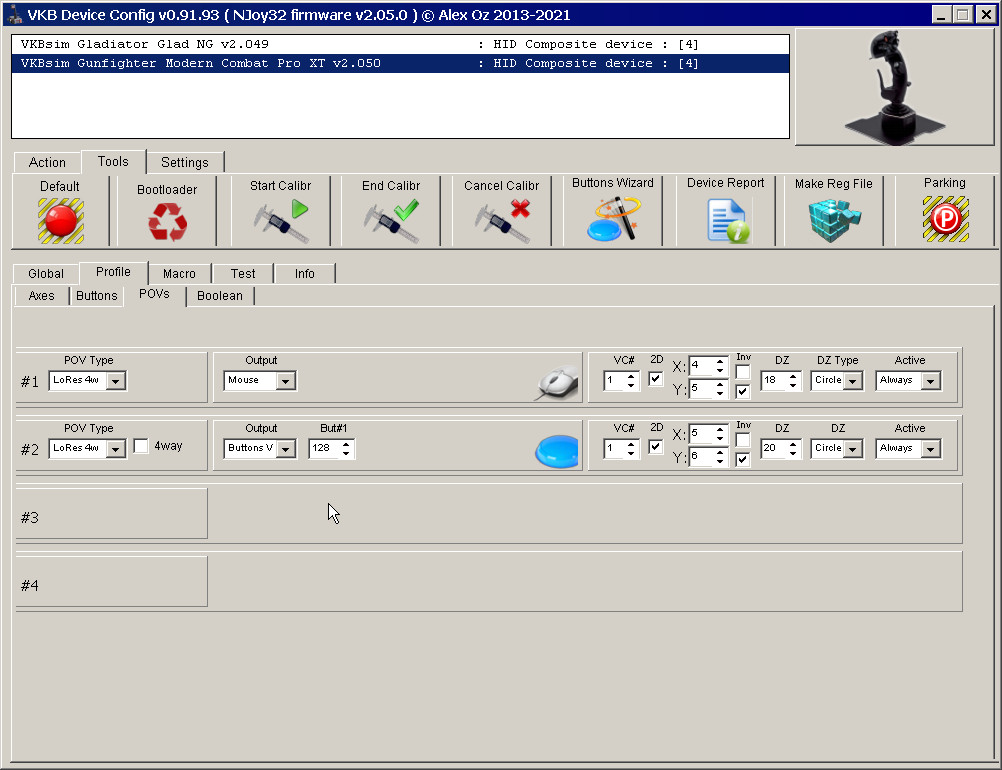Screen dimensions: 1002x770
Task: Select VKBsim Gladiator Glad NG device row
Action: (400, 44)
